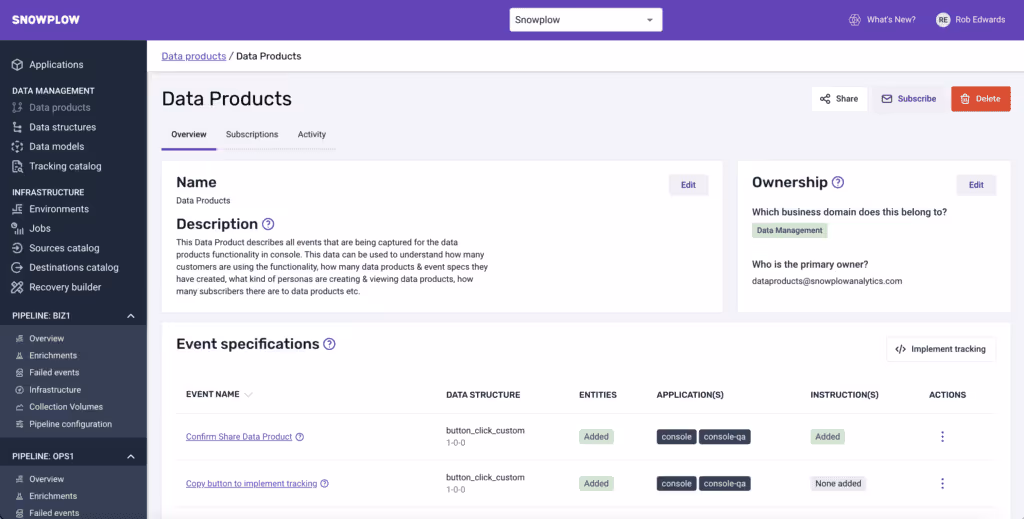Click console tag in Confirm Share row
Image resolution: width=1024 pixels, height=519 pixels.
pyautogui.click(x=677, y=437)
